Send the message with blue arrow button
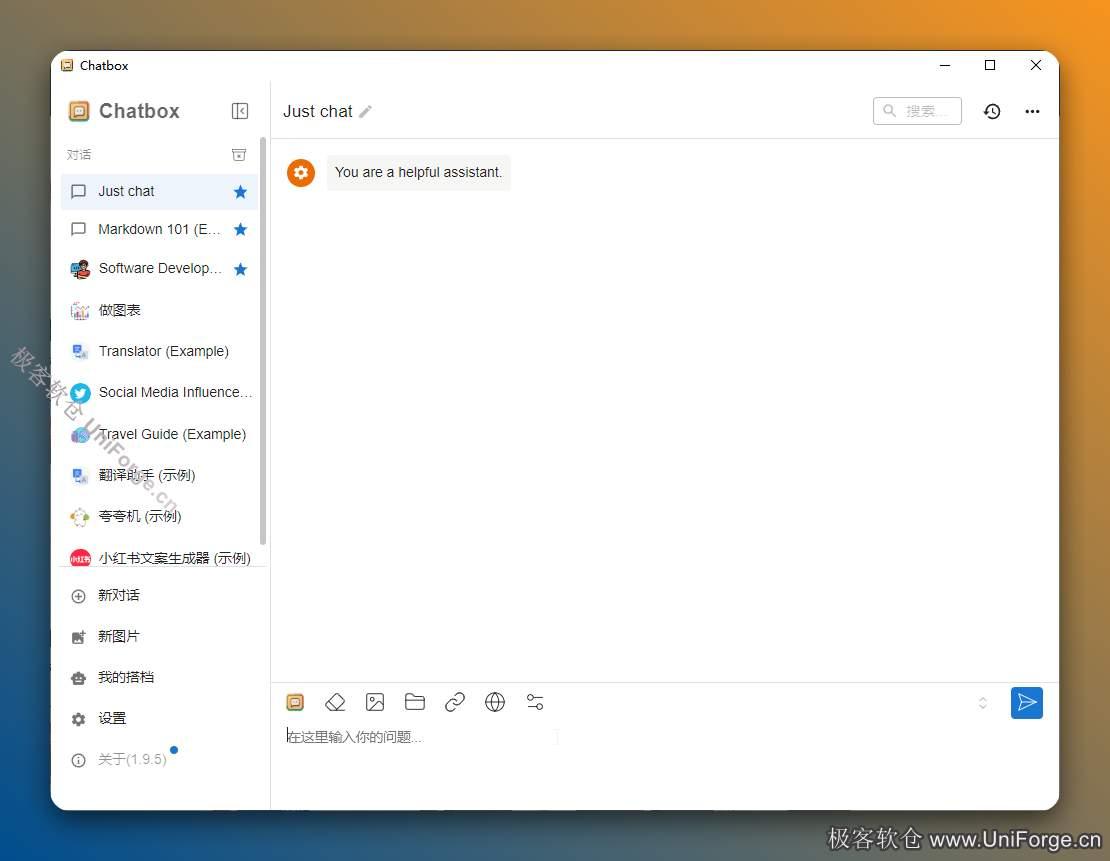Screen dimensions: 1110x861 1026,702
